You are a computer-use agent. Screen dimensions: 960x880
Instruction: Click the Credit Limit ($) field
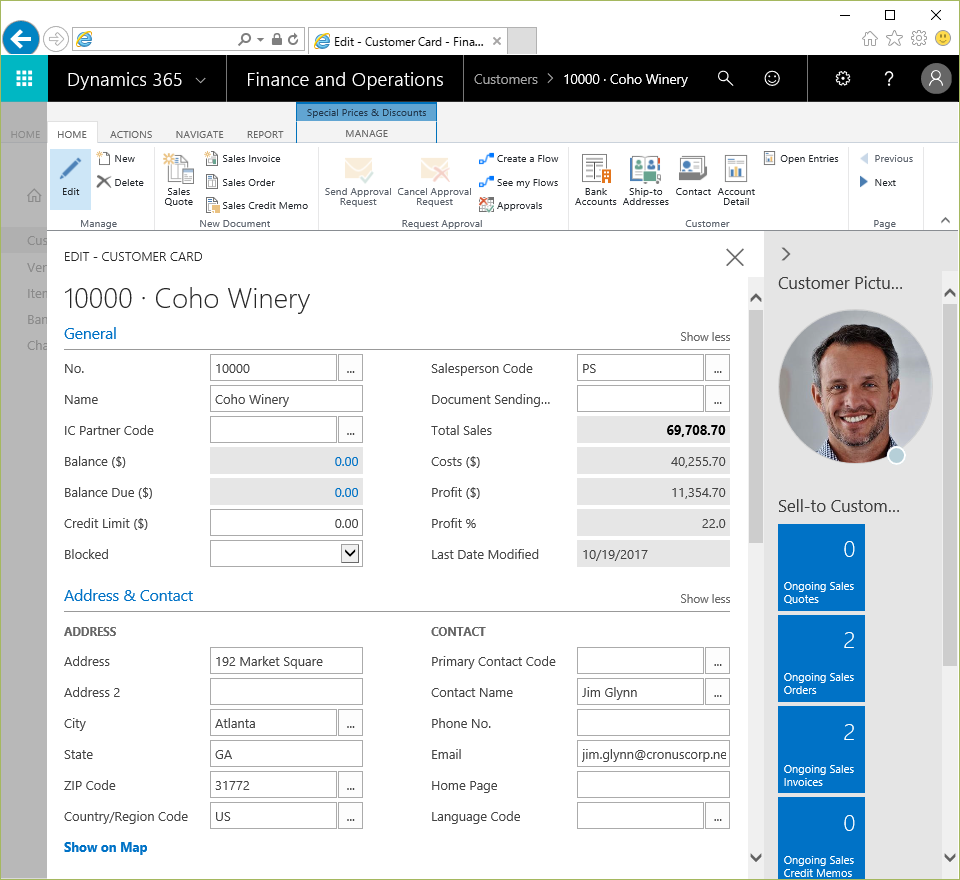[286, 523]
